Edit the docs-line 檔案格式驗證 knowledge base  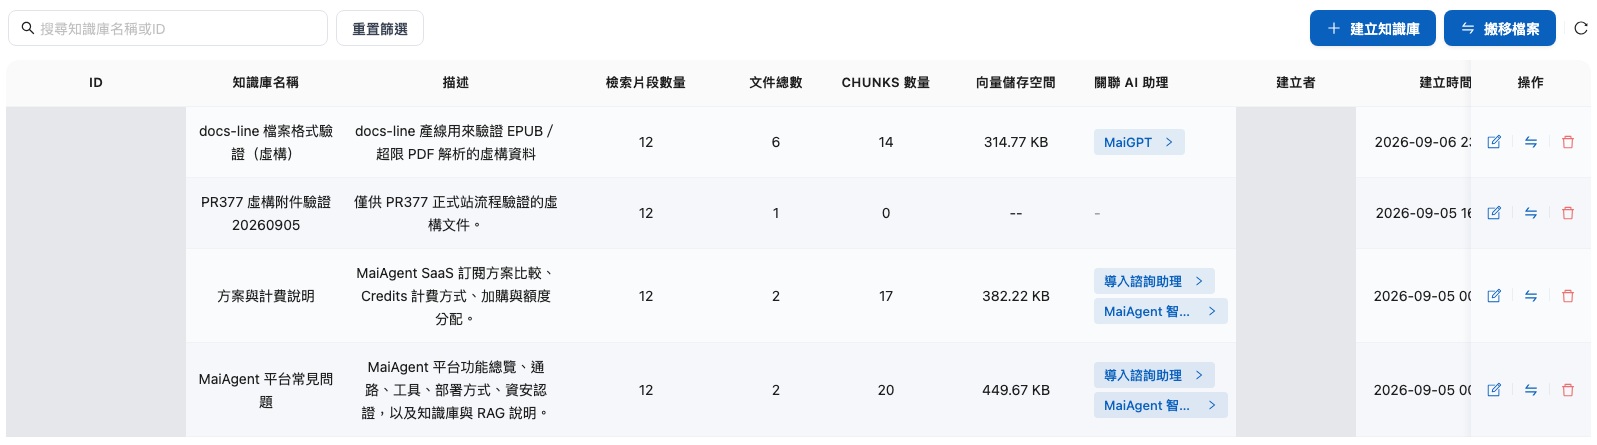1494,142
